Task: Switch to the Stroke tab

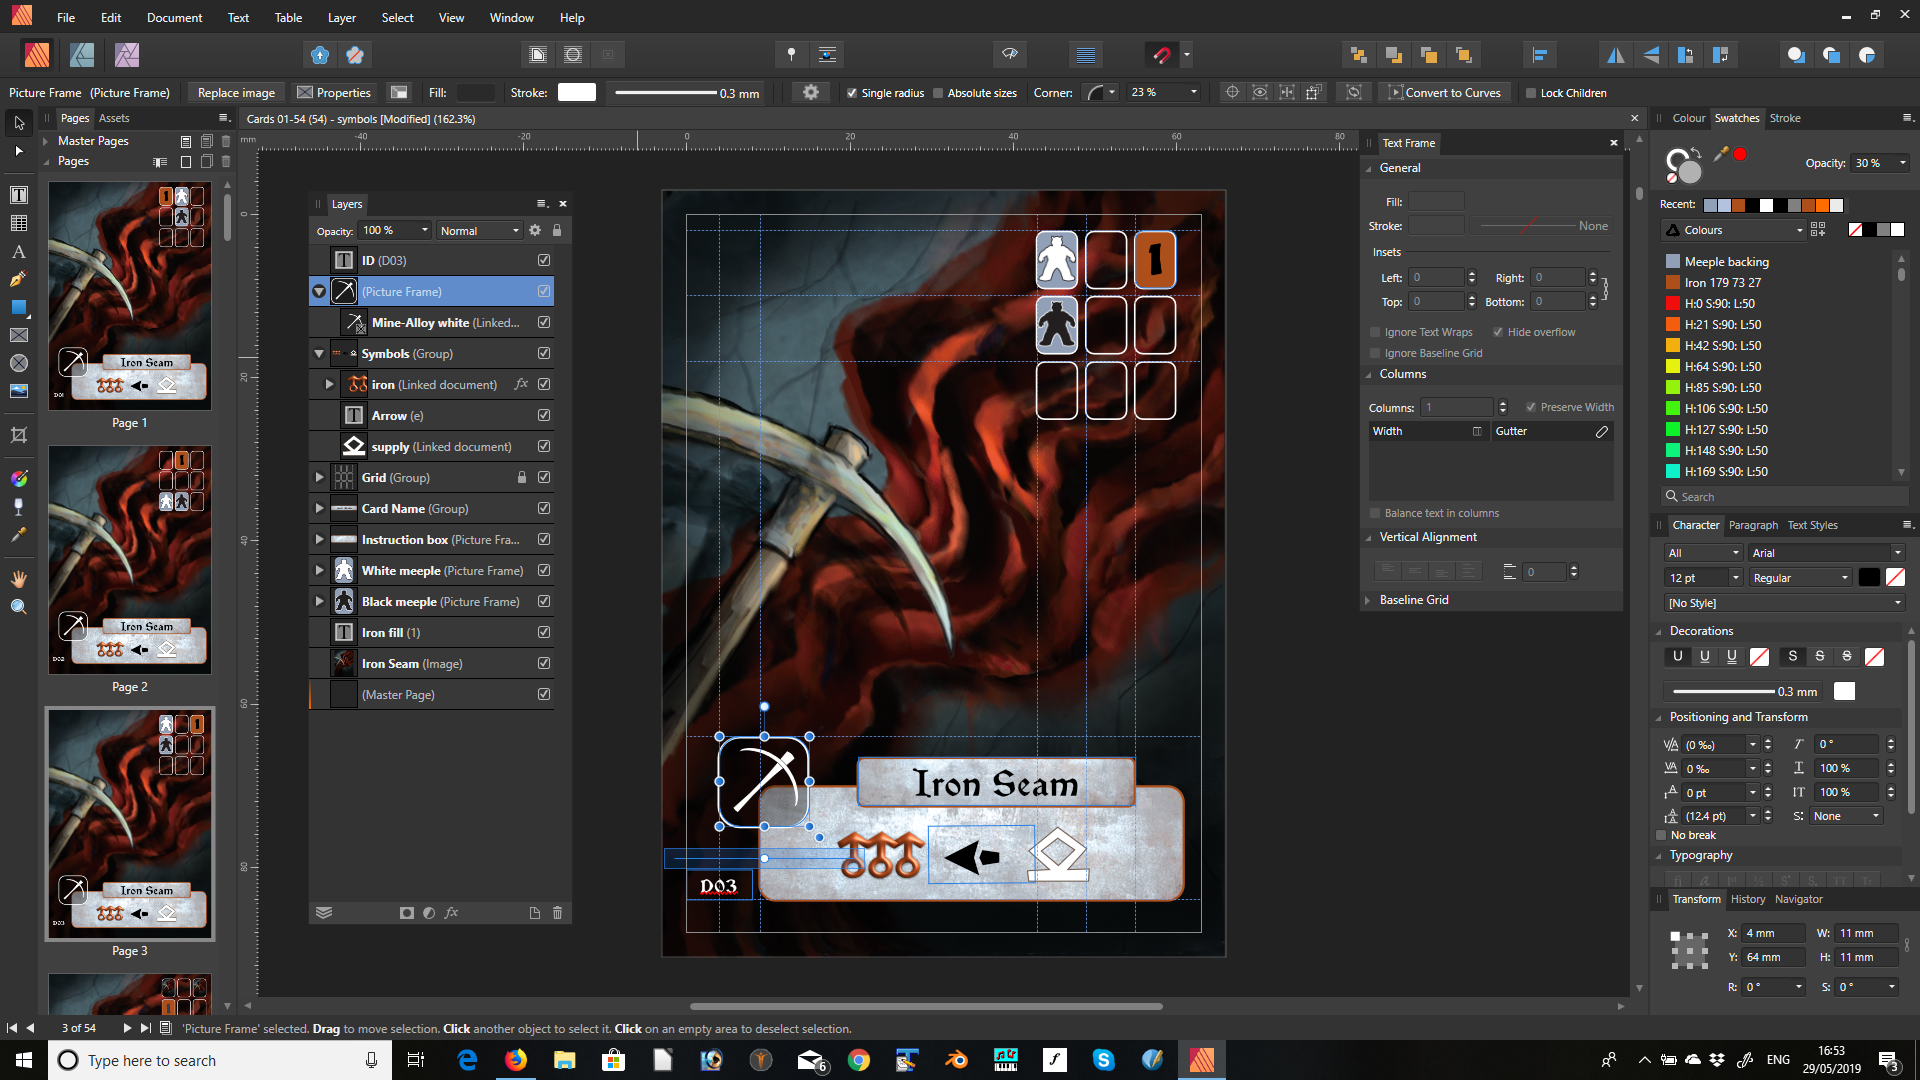Action: [x=1785, y=118]
